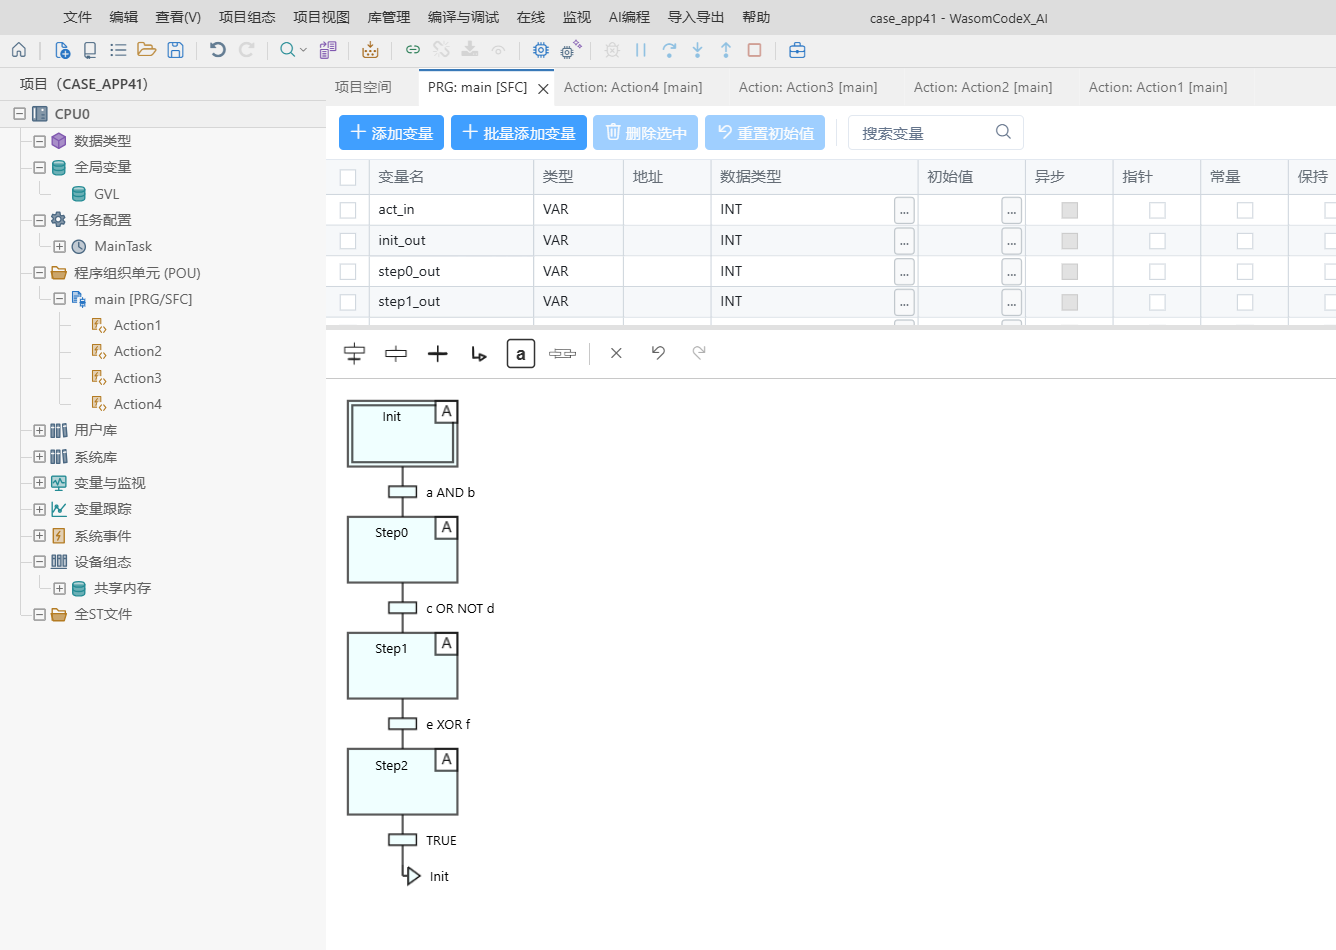Click the 添加变量 button
Screen dimensions: 1336x950
(x=392, y=133)
